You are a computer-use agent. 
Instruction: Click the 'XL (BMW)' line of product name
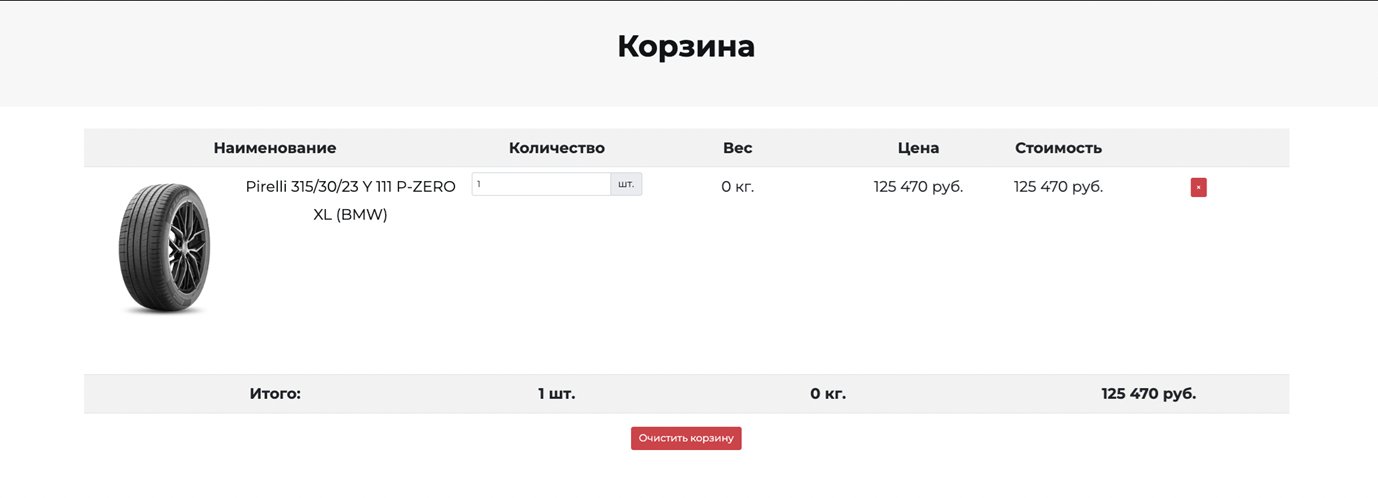350,215
